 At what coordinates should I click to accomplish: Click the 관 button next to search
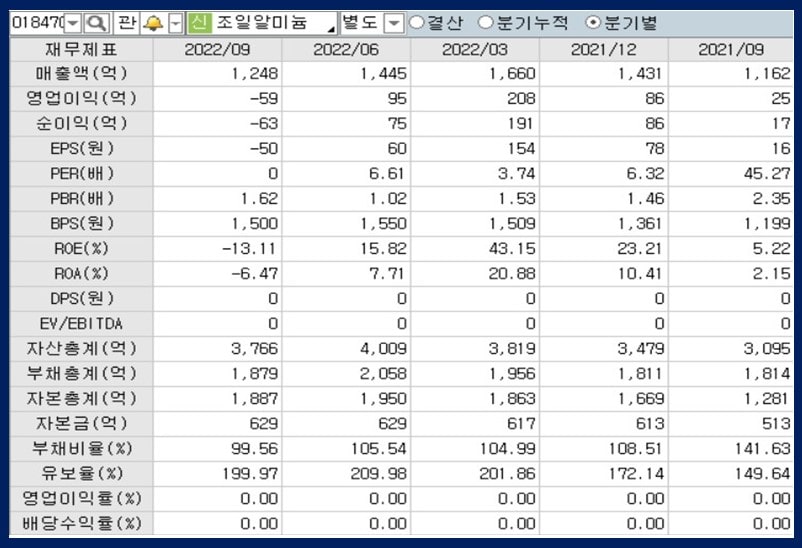pyautogui.click(x=127, y=23)
